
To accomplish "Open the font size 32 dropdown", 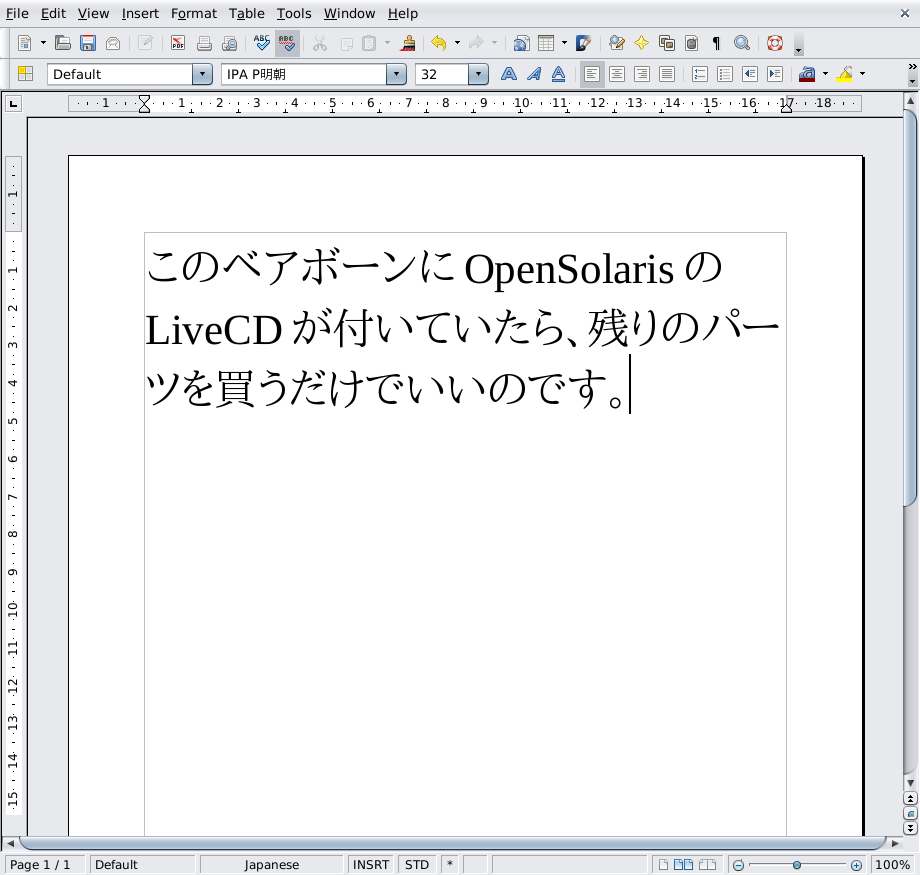I will 479,74.
